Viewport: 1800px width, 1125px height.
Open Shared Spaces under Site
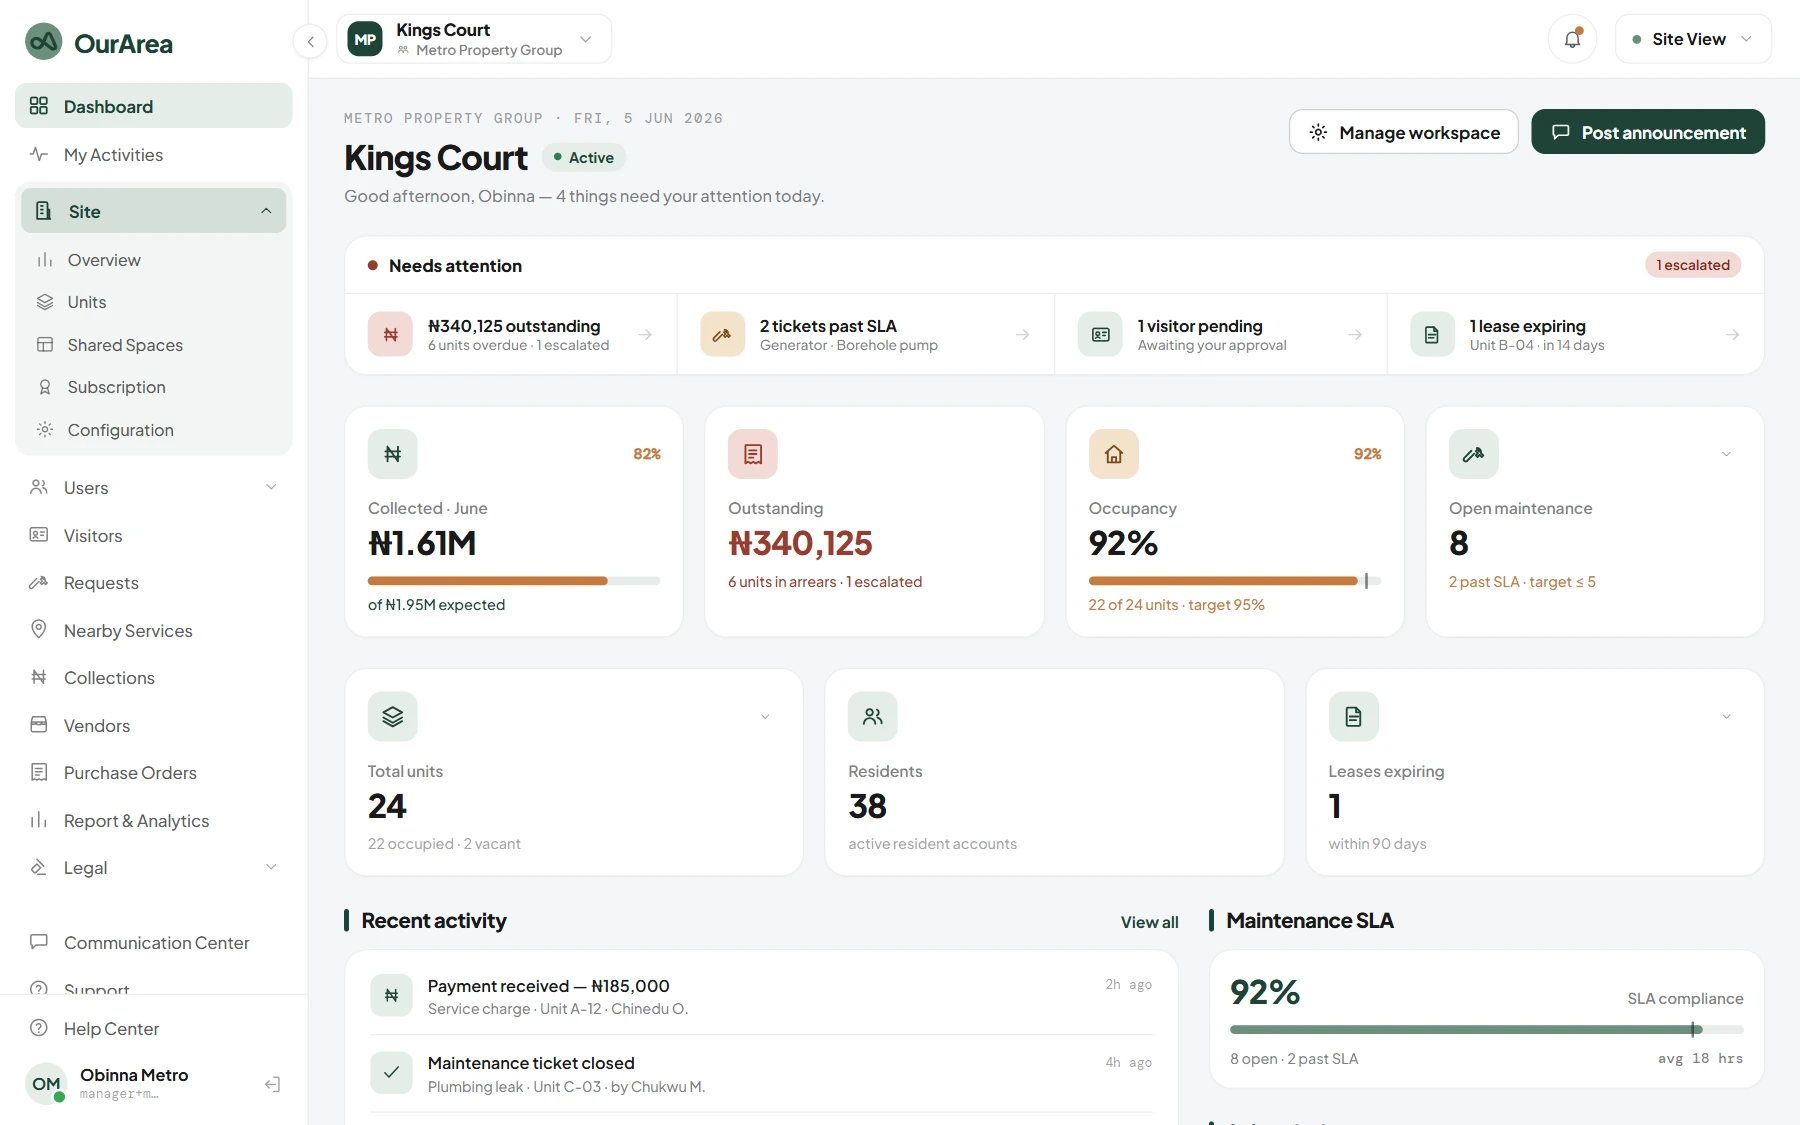[x=154, y=345]
